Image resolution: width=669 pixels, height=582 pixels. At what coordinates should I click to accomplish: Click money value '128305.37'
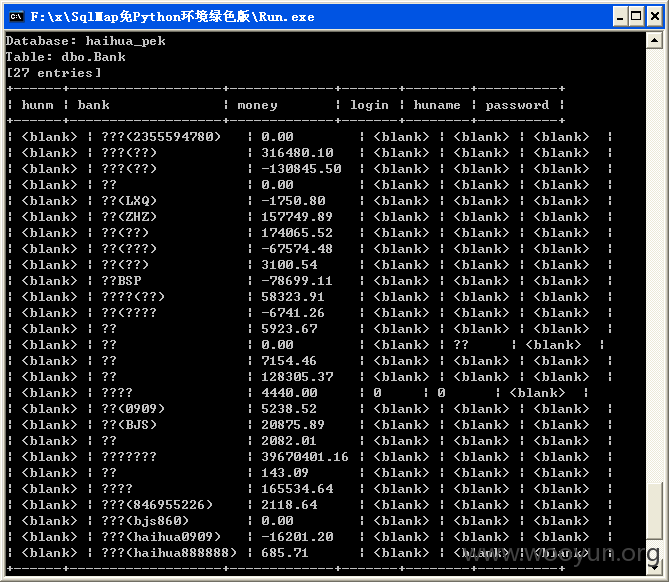point(297,377)
